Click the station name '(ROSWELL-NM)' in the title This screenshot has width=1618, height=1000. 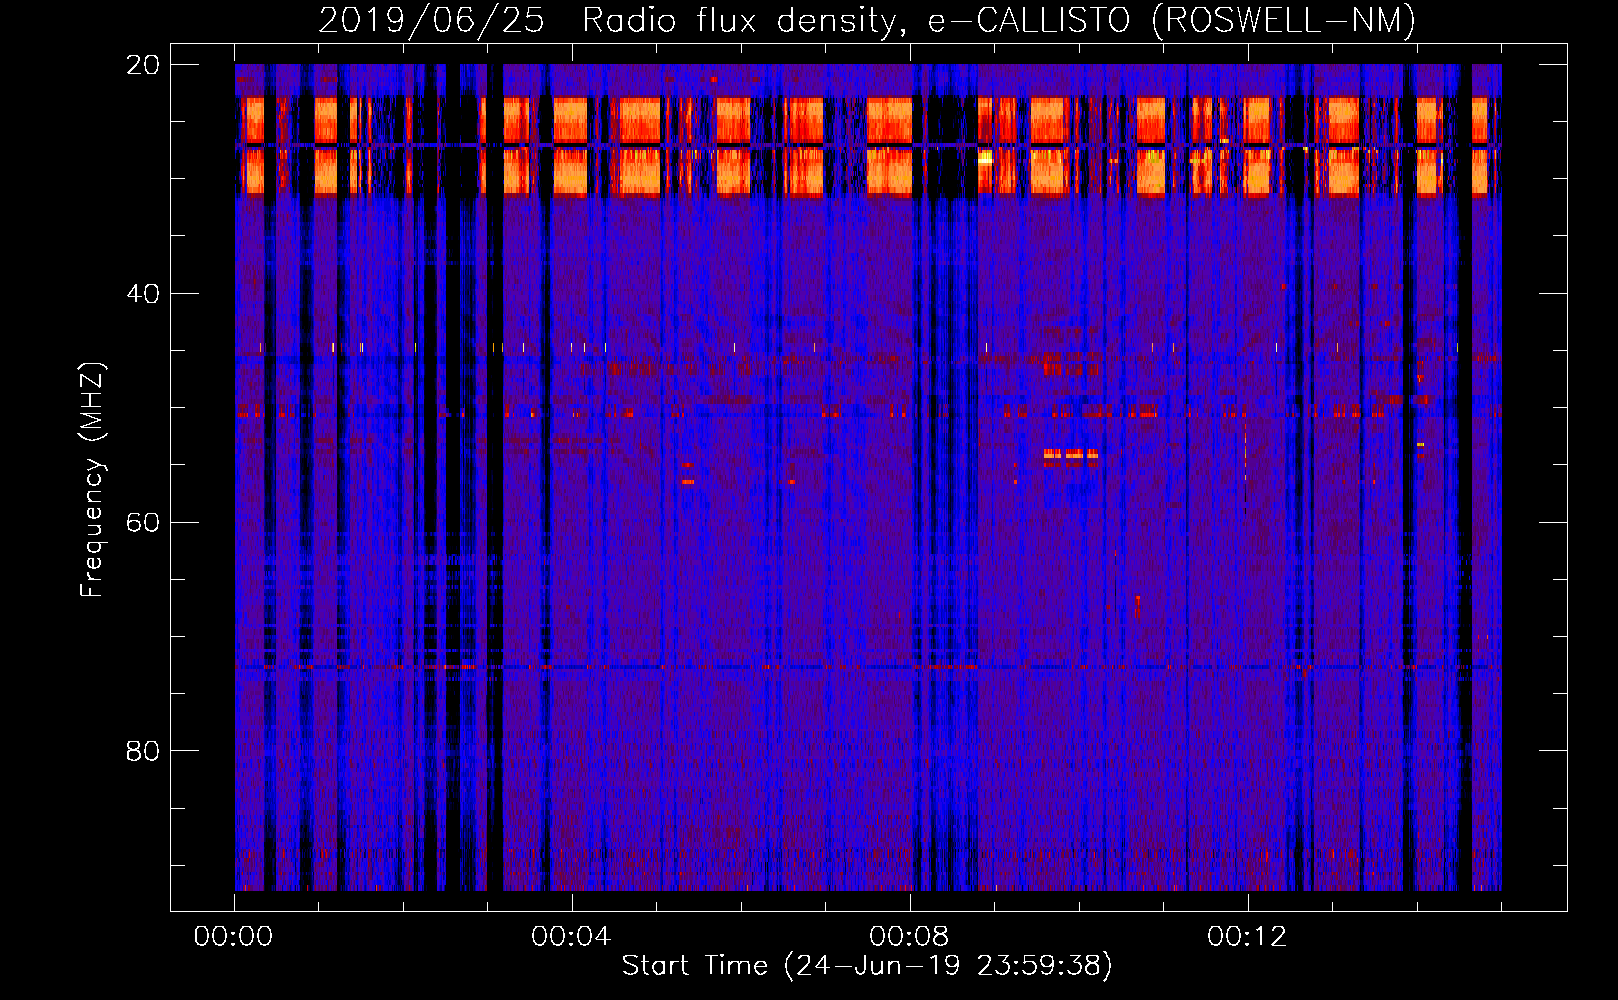pyautogui.click(x=1283, y=21)
